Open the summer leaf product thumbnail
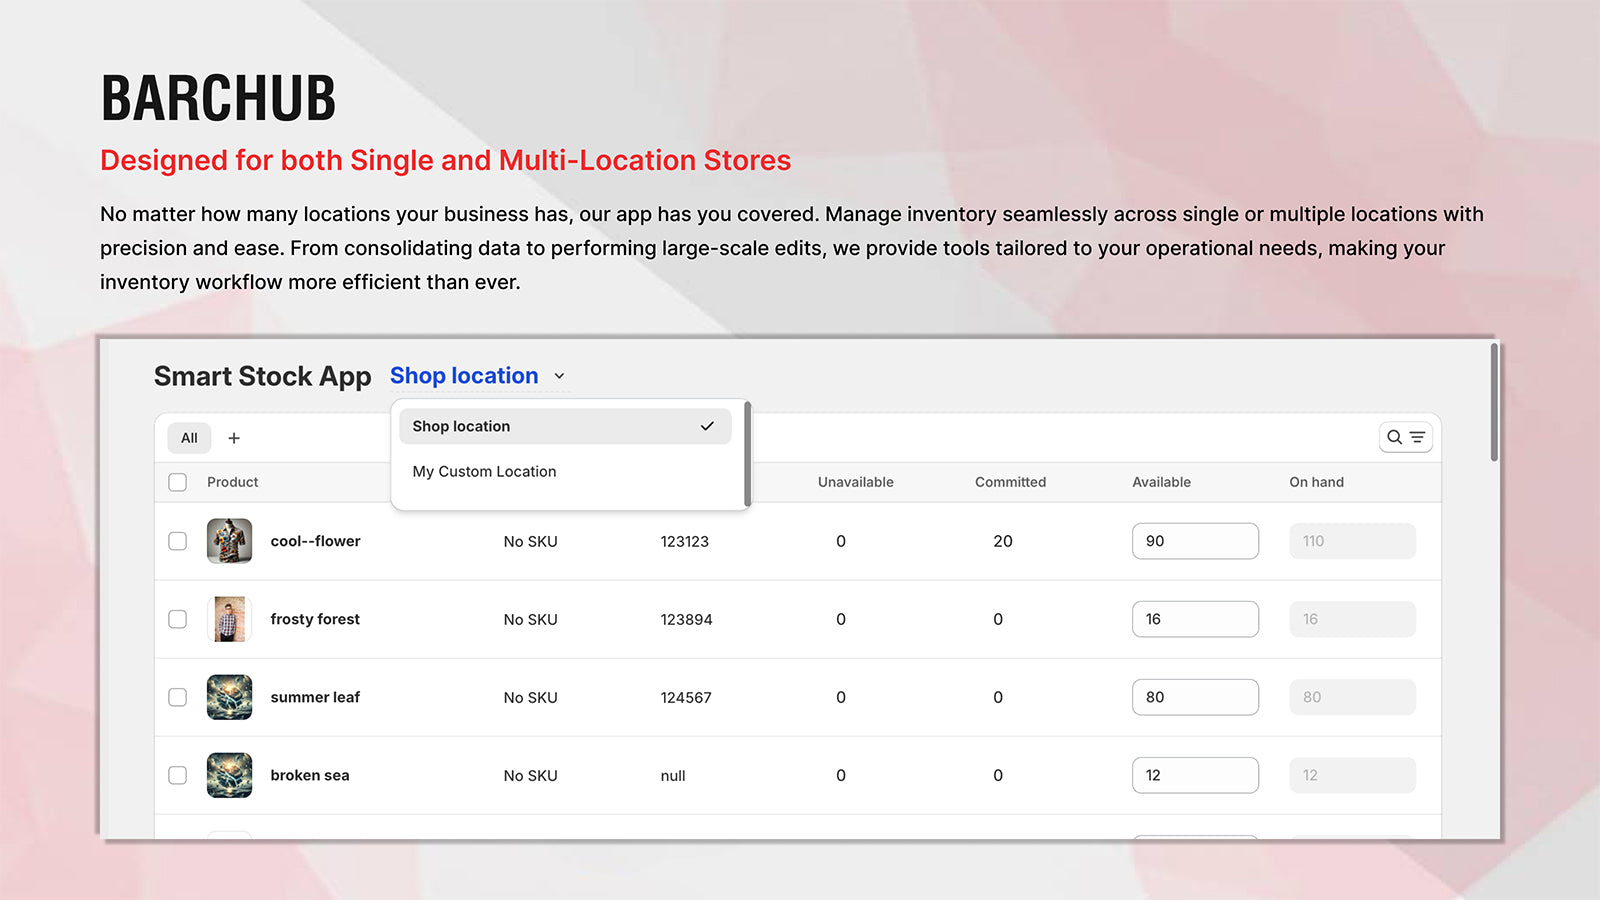Screen dimensions: 1600x900 click(230, 697)
